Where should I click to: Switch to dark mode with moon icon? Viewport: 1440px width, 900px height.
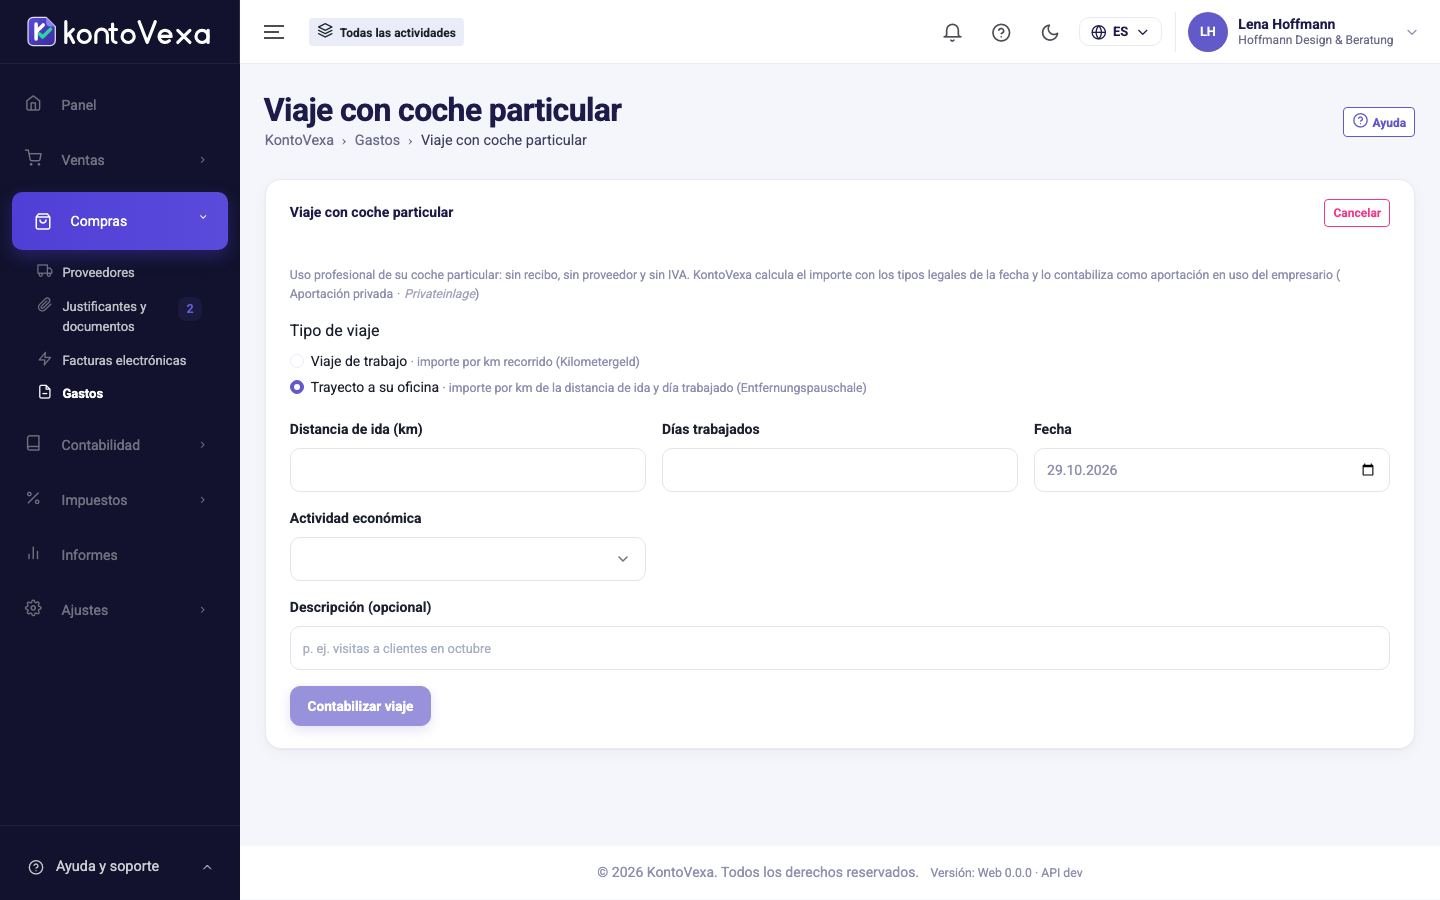[1050, 32]
